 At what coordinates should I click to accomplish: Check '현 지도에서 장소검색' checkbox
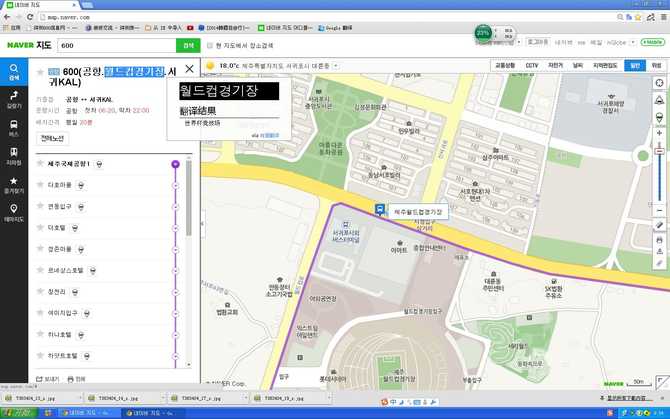click(210, 46)
